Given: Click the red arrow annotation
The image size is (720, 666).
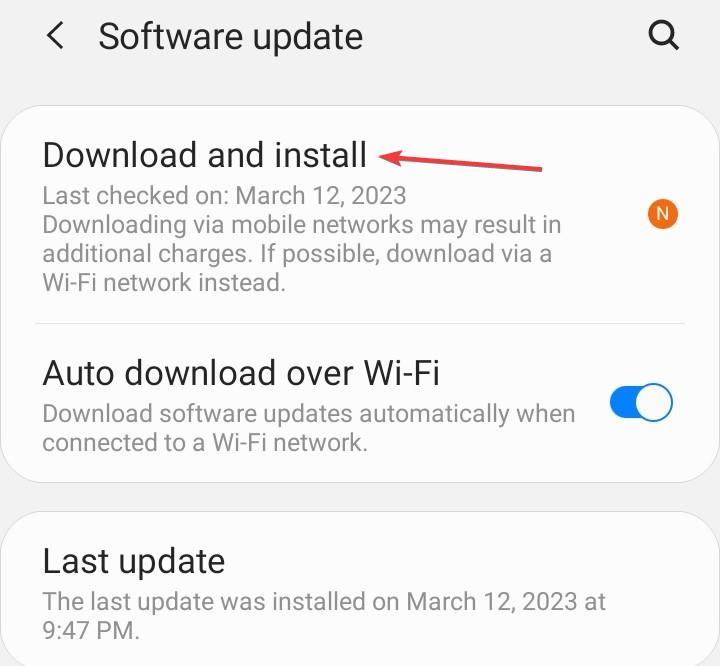Looking at the screenshot, I should pos(461,161).
